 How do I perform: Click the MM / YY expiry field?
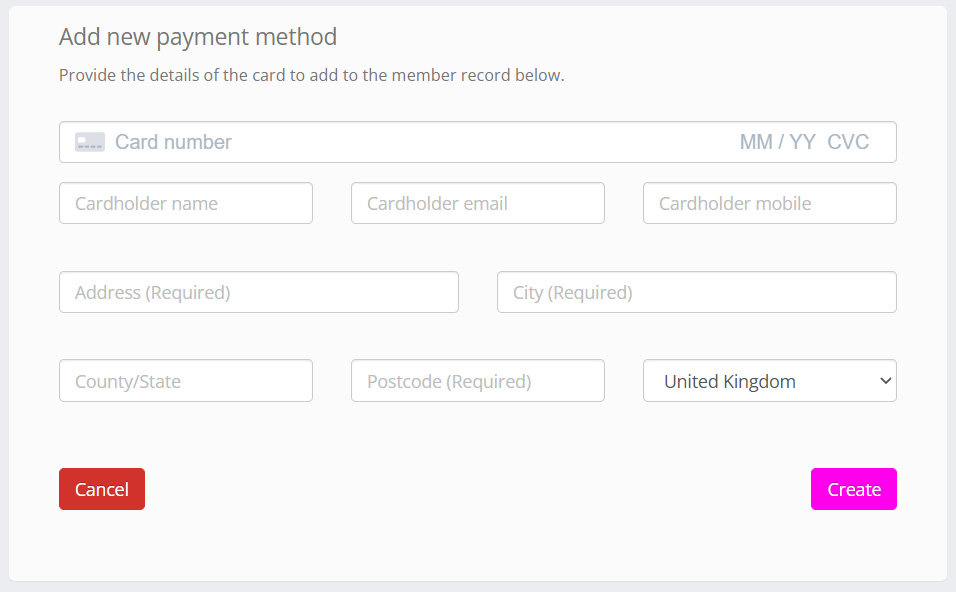[x=777, y=142]
